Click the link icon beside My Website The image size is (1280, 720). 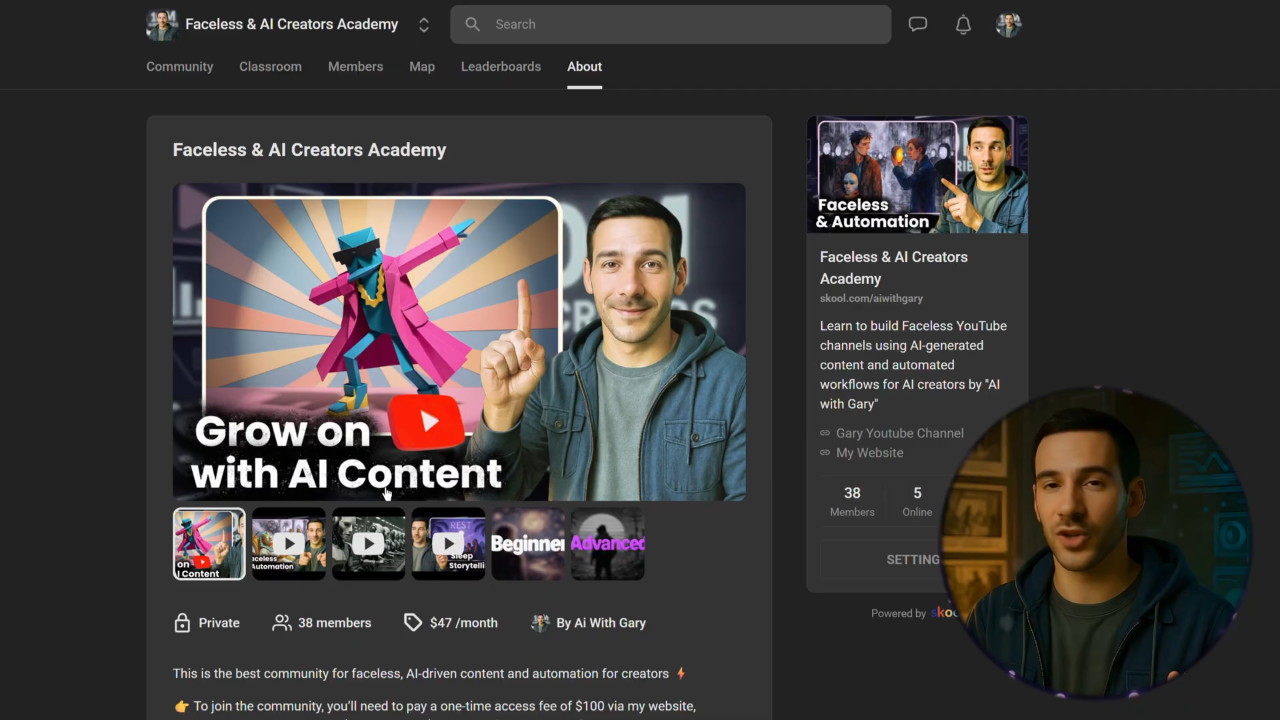(x=825, y=453)
